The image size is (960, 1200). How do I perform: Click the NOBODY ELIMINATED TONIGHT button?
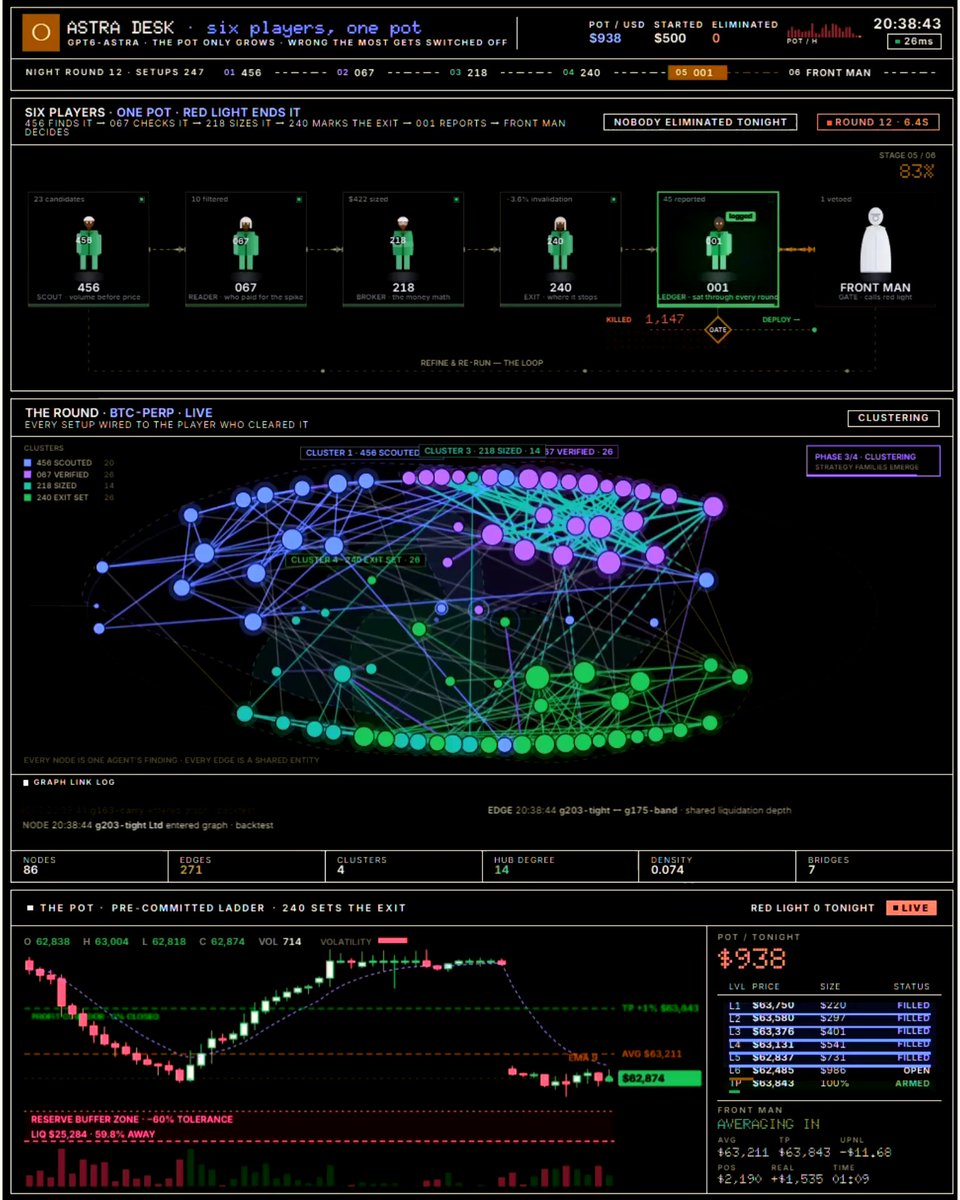tap(700, 122)
